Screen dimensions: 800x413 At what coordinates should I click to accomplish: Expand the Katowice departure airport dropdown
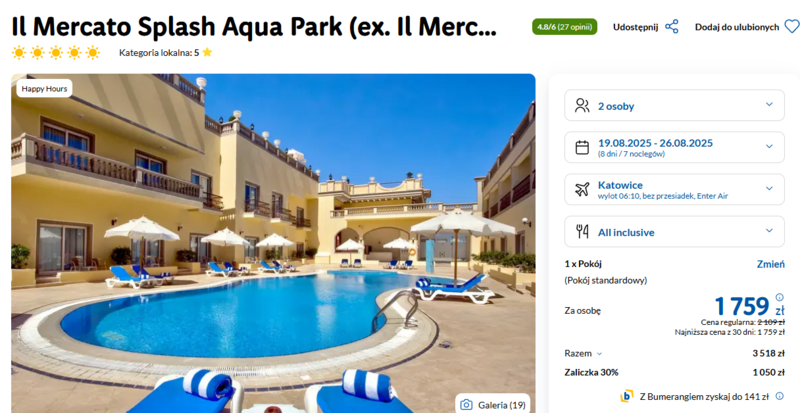(674, 189)
